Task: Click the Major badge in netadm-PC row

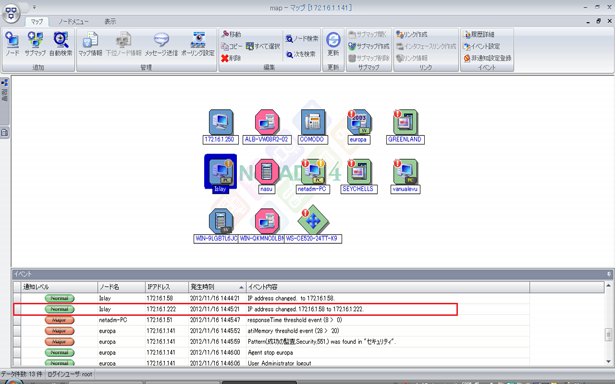Action: tap(59, 320)
